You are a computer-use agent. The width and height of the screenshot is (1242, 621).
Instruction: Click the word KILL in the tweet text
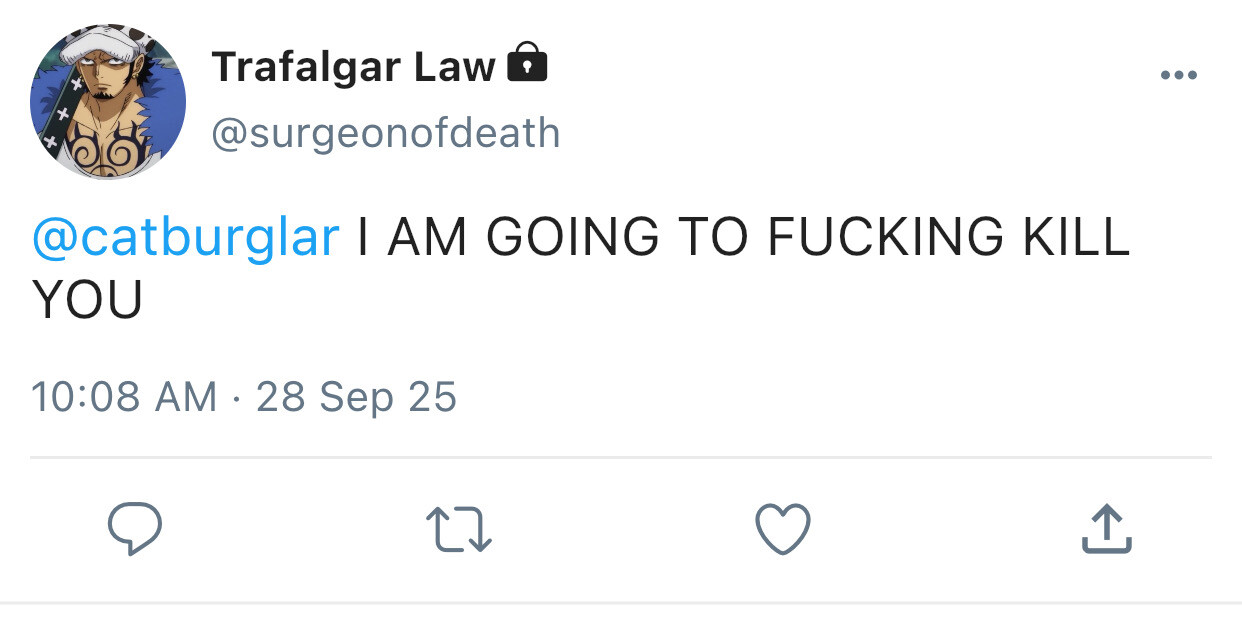[x=1074, y=237]
